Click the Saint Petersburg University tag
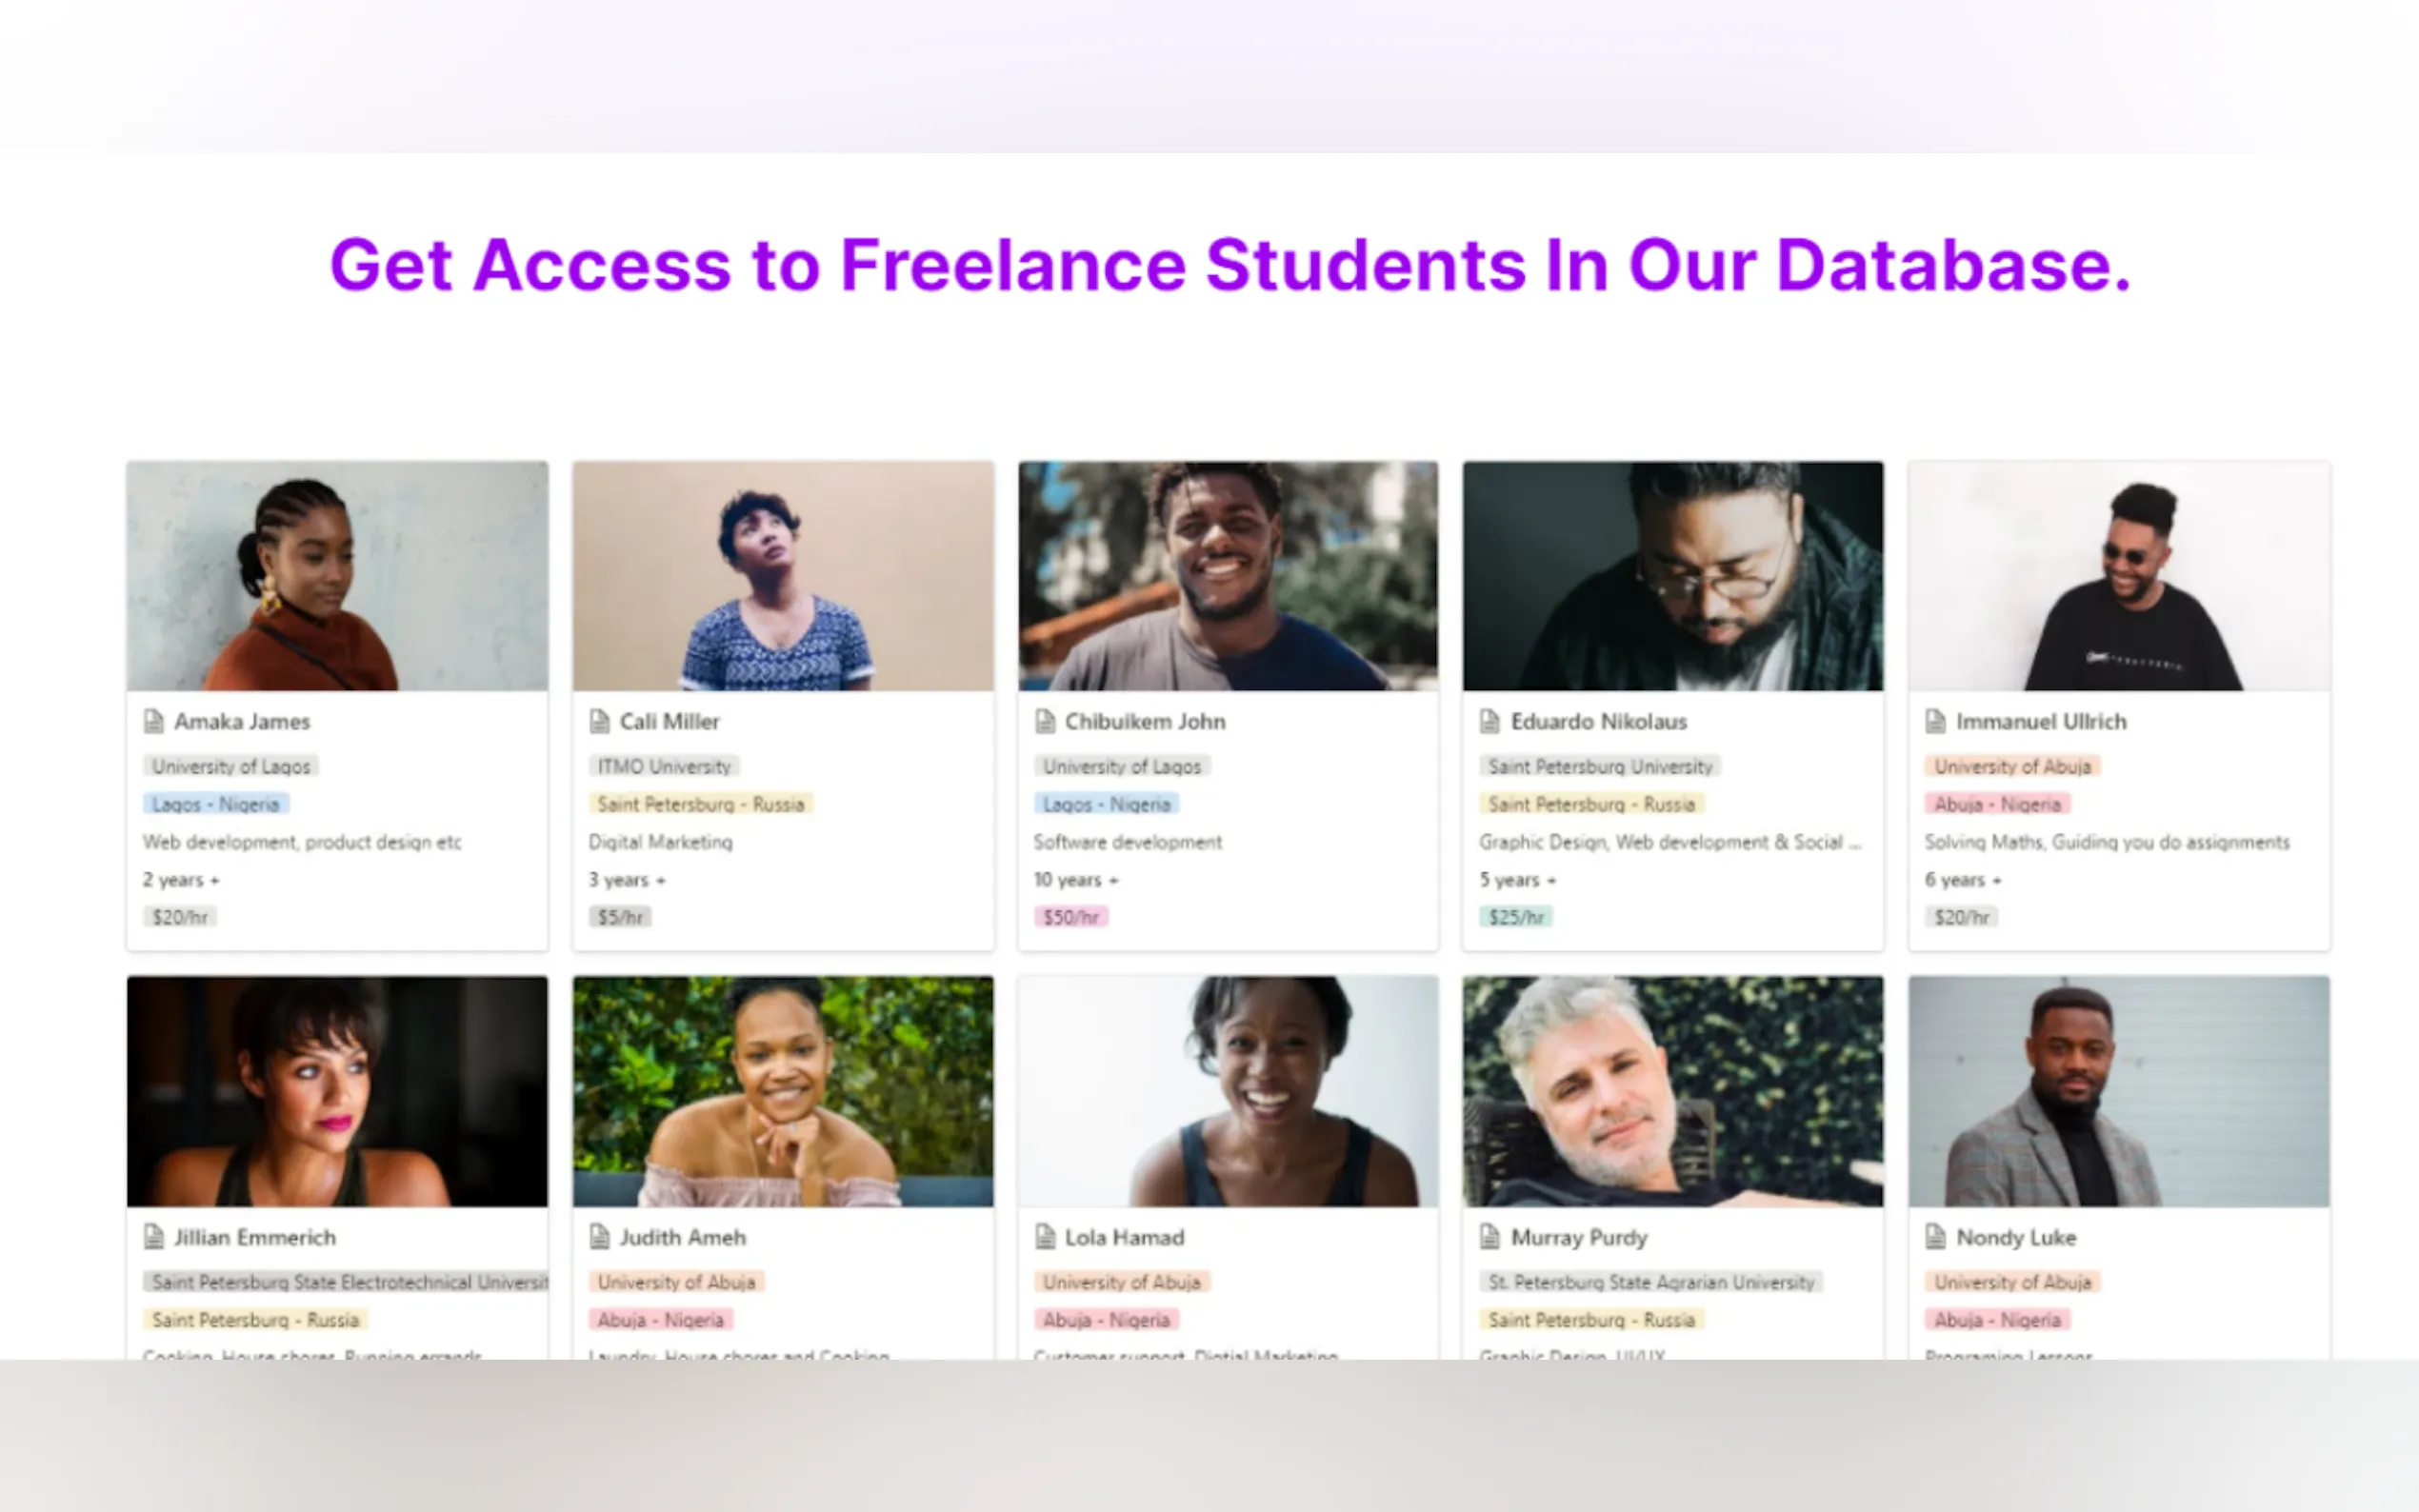 1600,767
